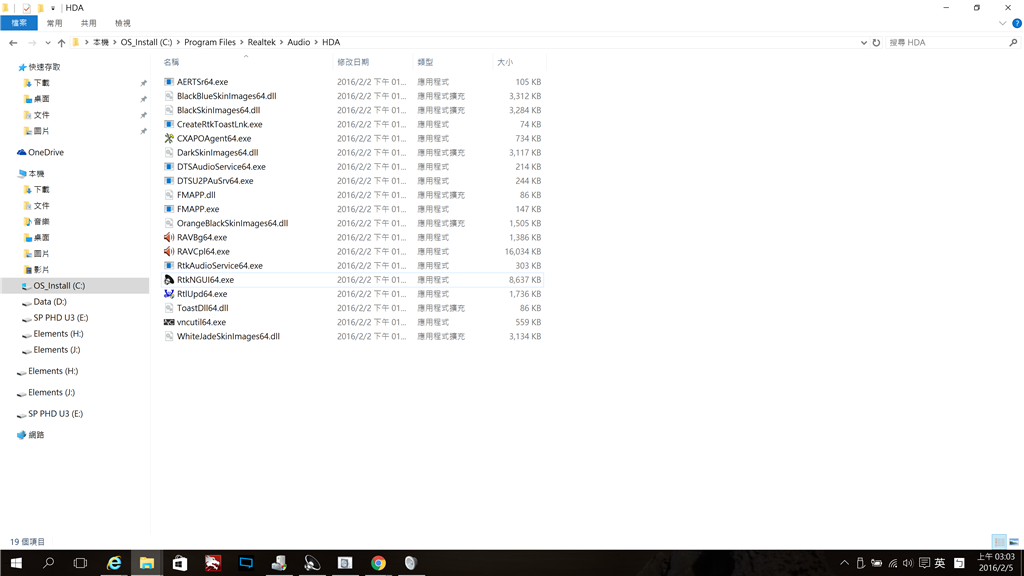The width and height of the screenshot is (1024, 576).
Task: Select the vncutil64.exe icon
Action: 168,322
